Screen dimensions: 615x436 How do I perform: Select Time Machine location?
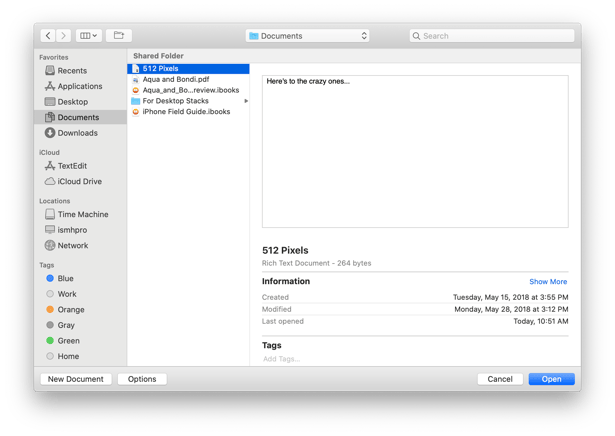pyautogui.click(x=80, y=214)
